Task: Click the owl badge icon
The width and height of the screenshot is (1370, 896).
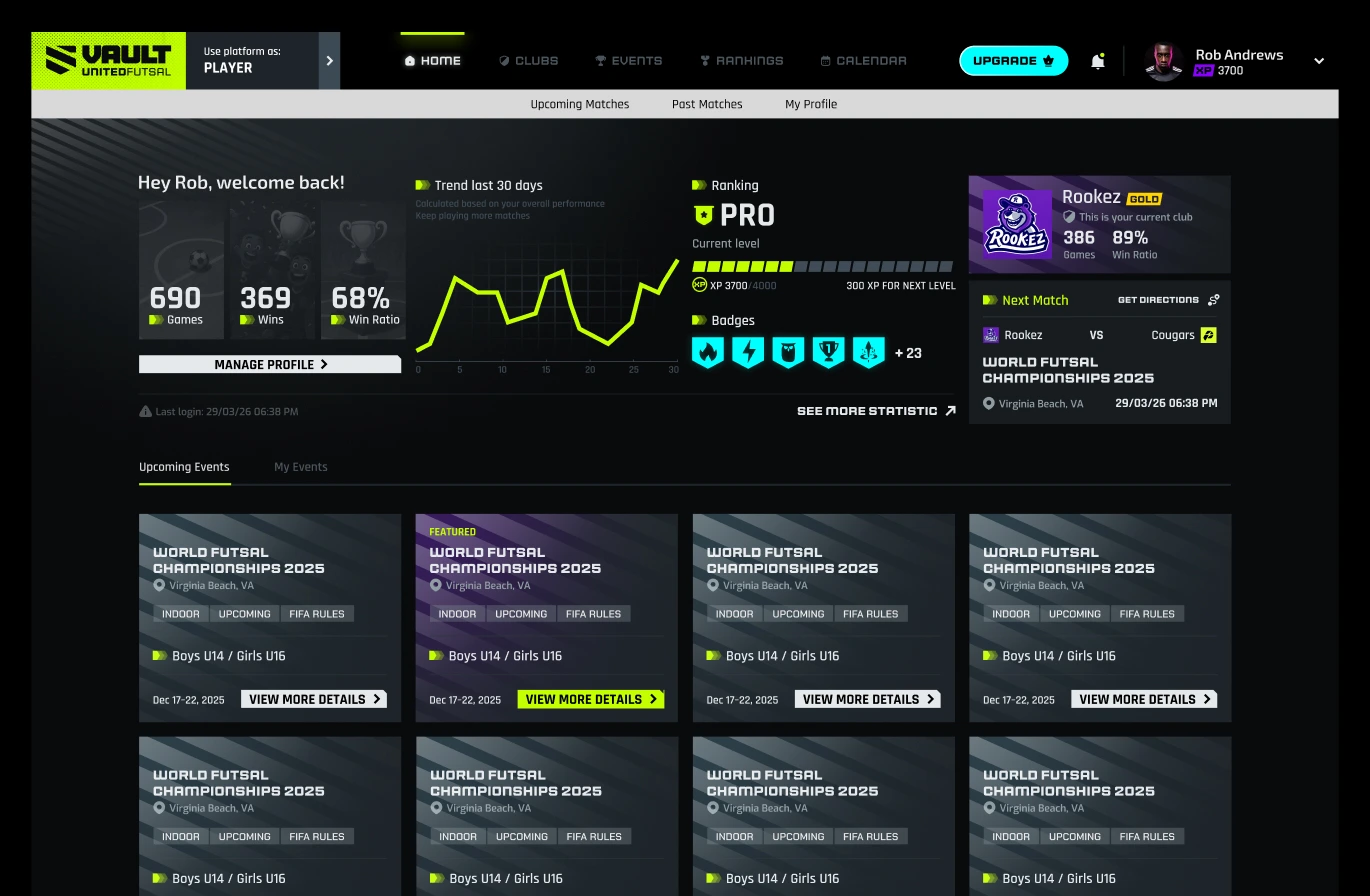Action: point(788,352)
